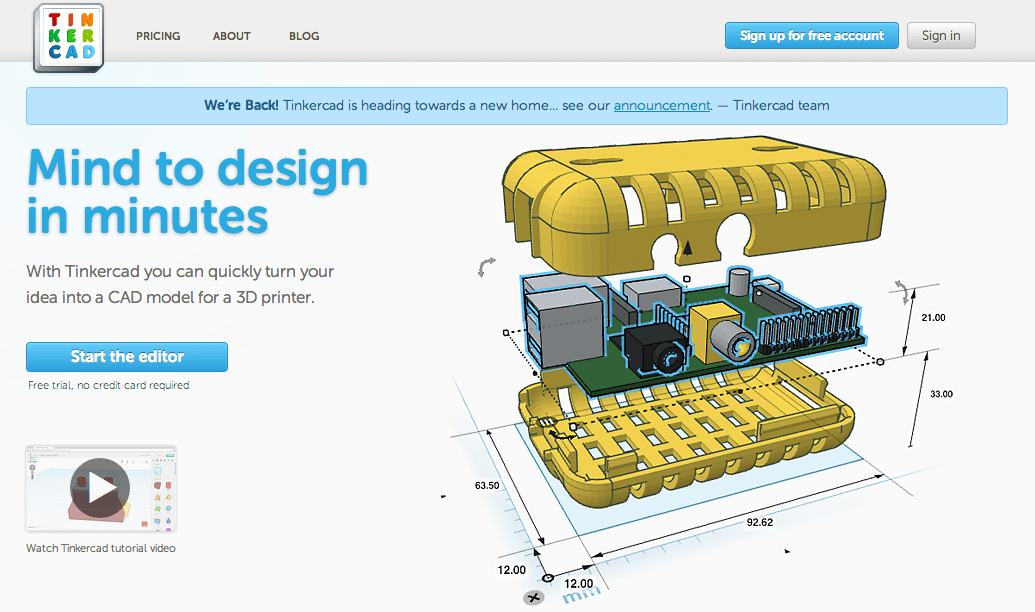Viewport: 1035px width, 612px height.
Task: Click the gray X circle icon near origin
Action: point(533,598)
